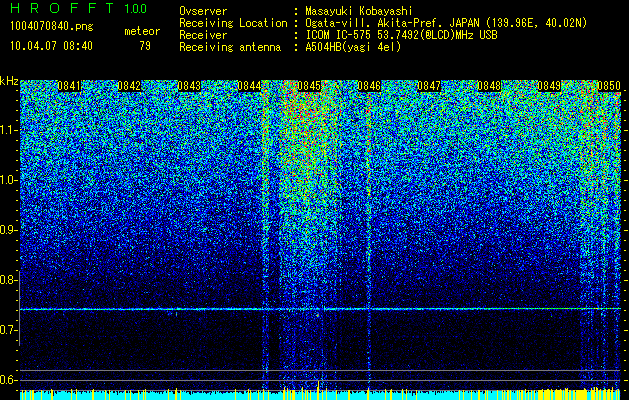Click the 0844 time marker
629x400 pixels.
point(249,86)
